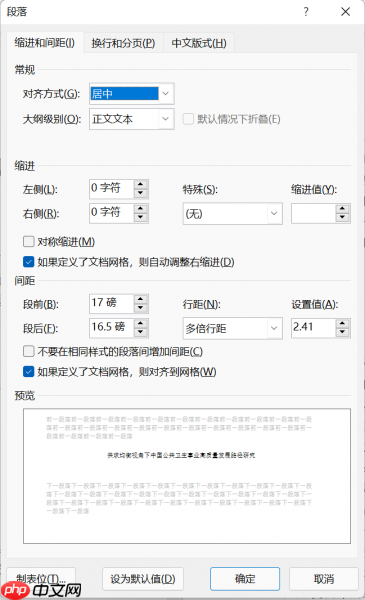Click the 段后 spacing field showing 16.5 磅
The image size is (365, 600).
111,328
